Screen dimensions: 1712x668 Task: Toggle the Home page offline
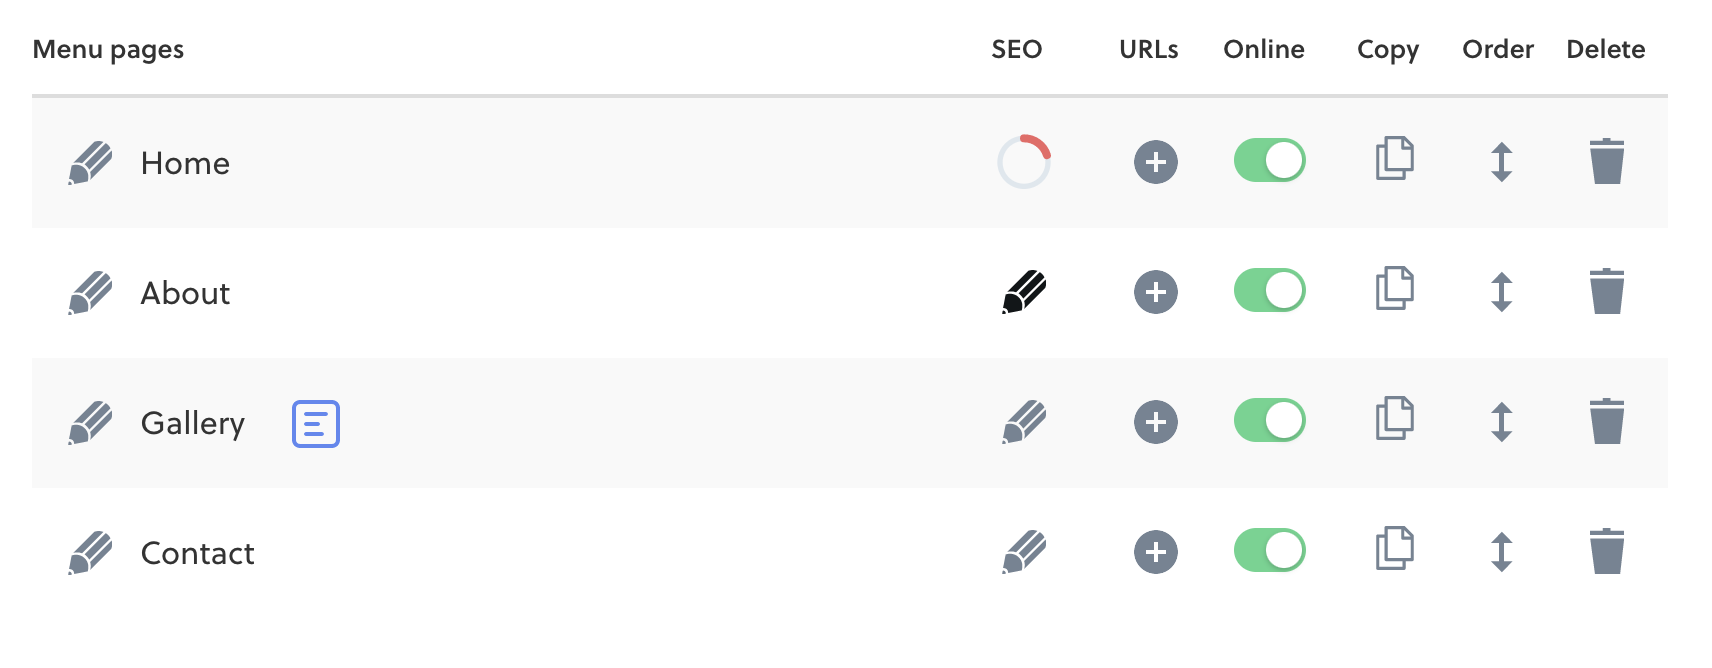1270,160
